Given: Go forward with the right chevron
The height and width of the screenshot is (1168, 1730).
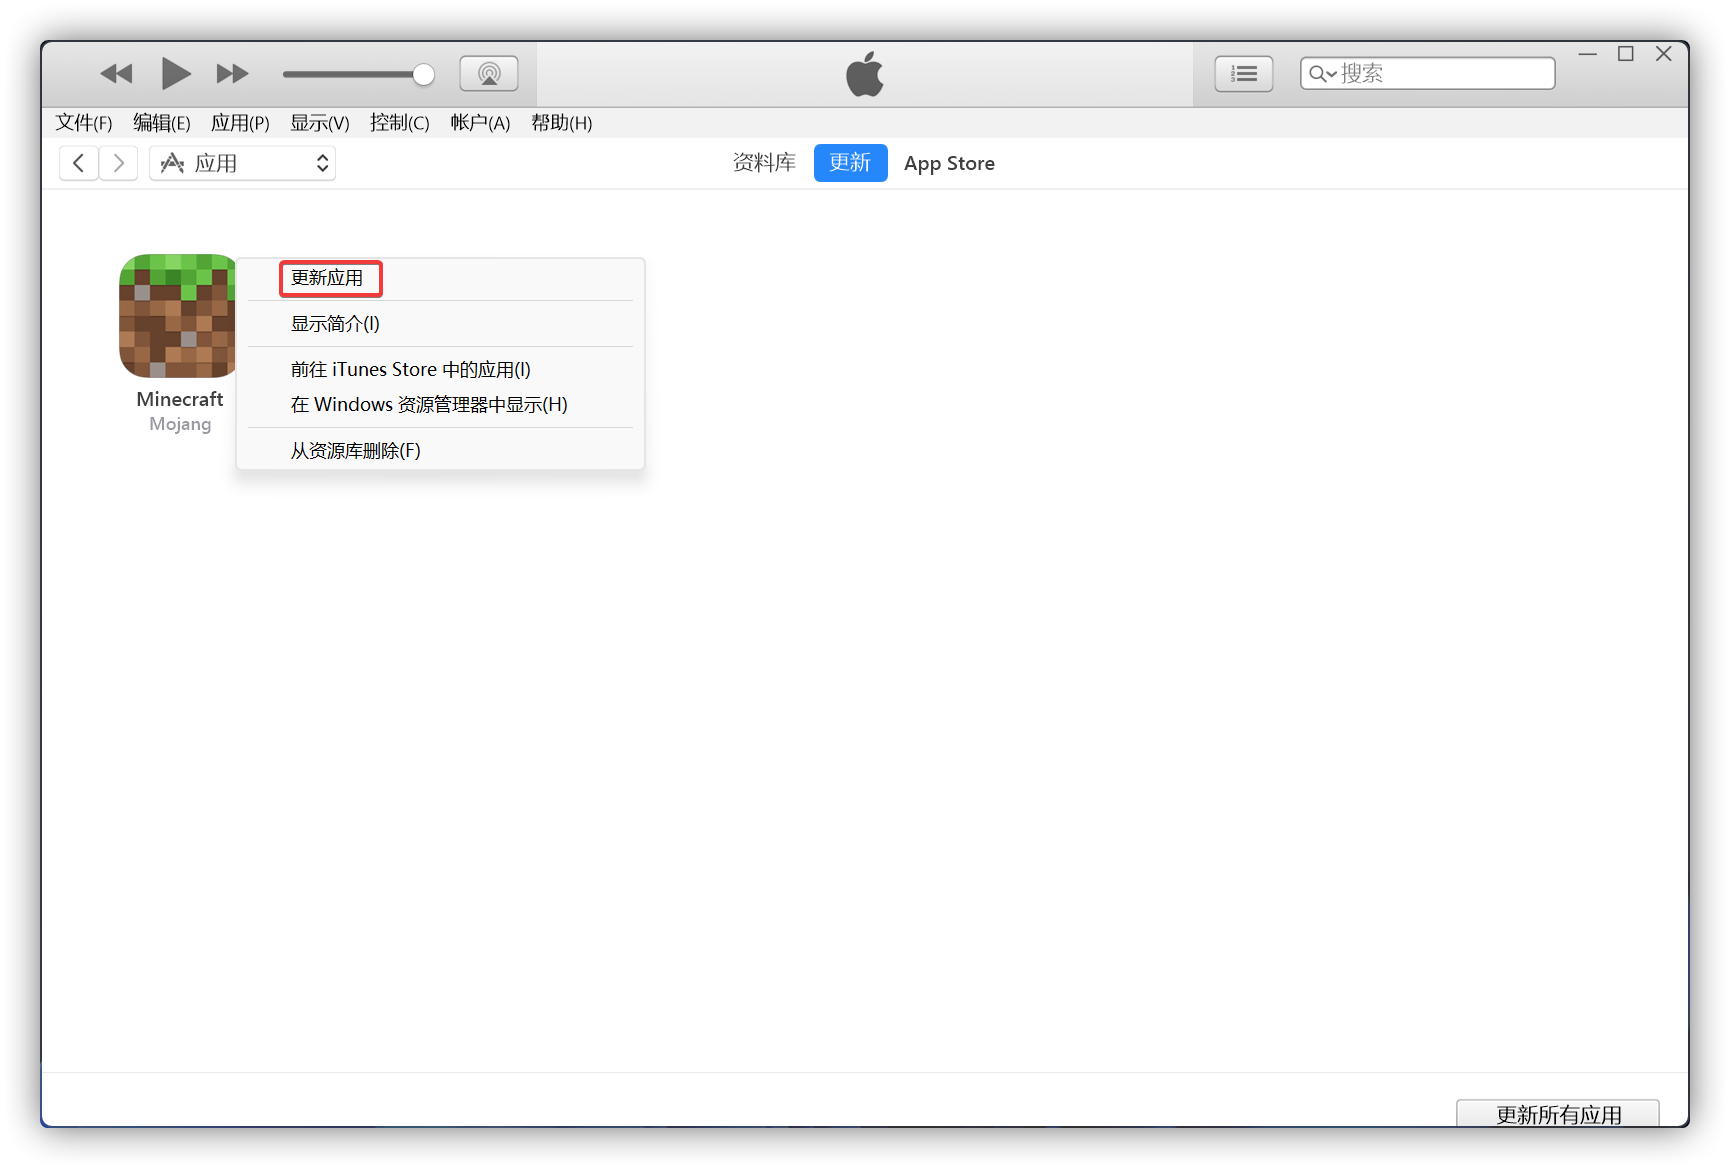Looking at the screenshot, I should [118, 163].
